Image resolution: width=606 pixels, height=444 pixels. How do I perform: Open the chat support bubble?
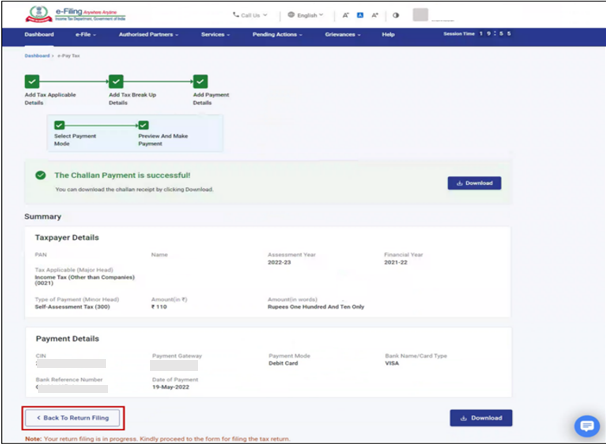[x=587, y=426]
